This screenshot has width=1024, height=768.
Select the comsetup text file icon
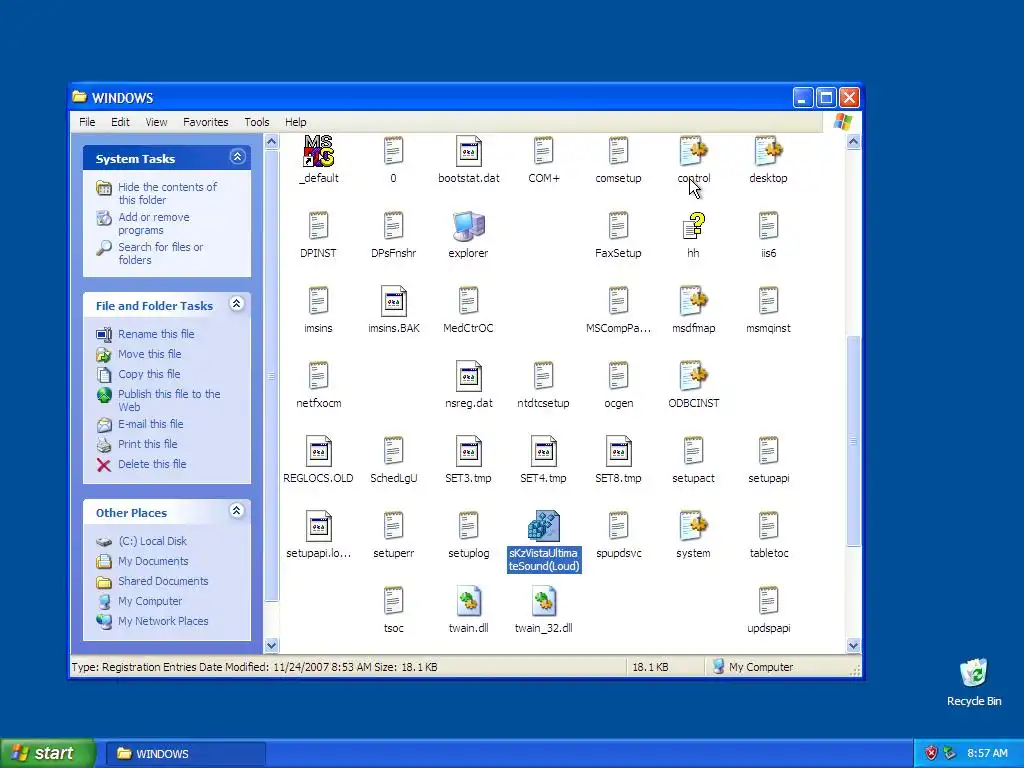point(618,151)
